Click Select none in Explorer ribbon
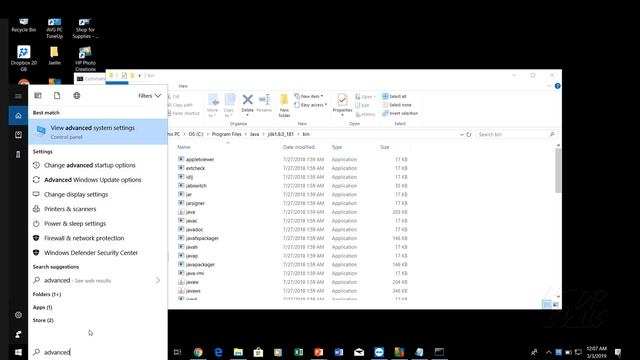This screenshot has height=360, width=640. coord(397,105)
